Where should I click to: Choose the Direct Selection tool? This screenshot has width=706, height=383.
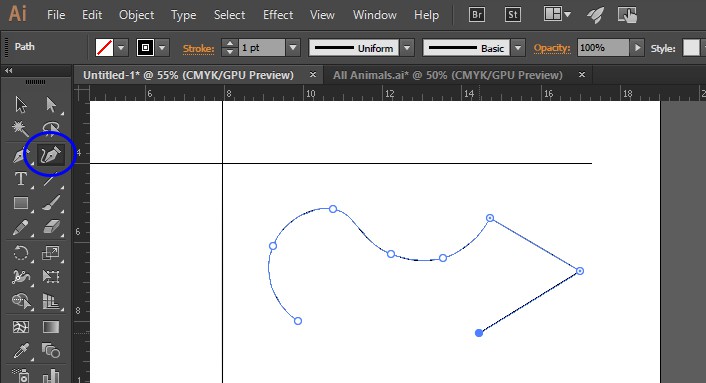[x=51, y=105]
